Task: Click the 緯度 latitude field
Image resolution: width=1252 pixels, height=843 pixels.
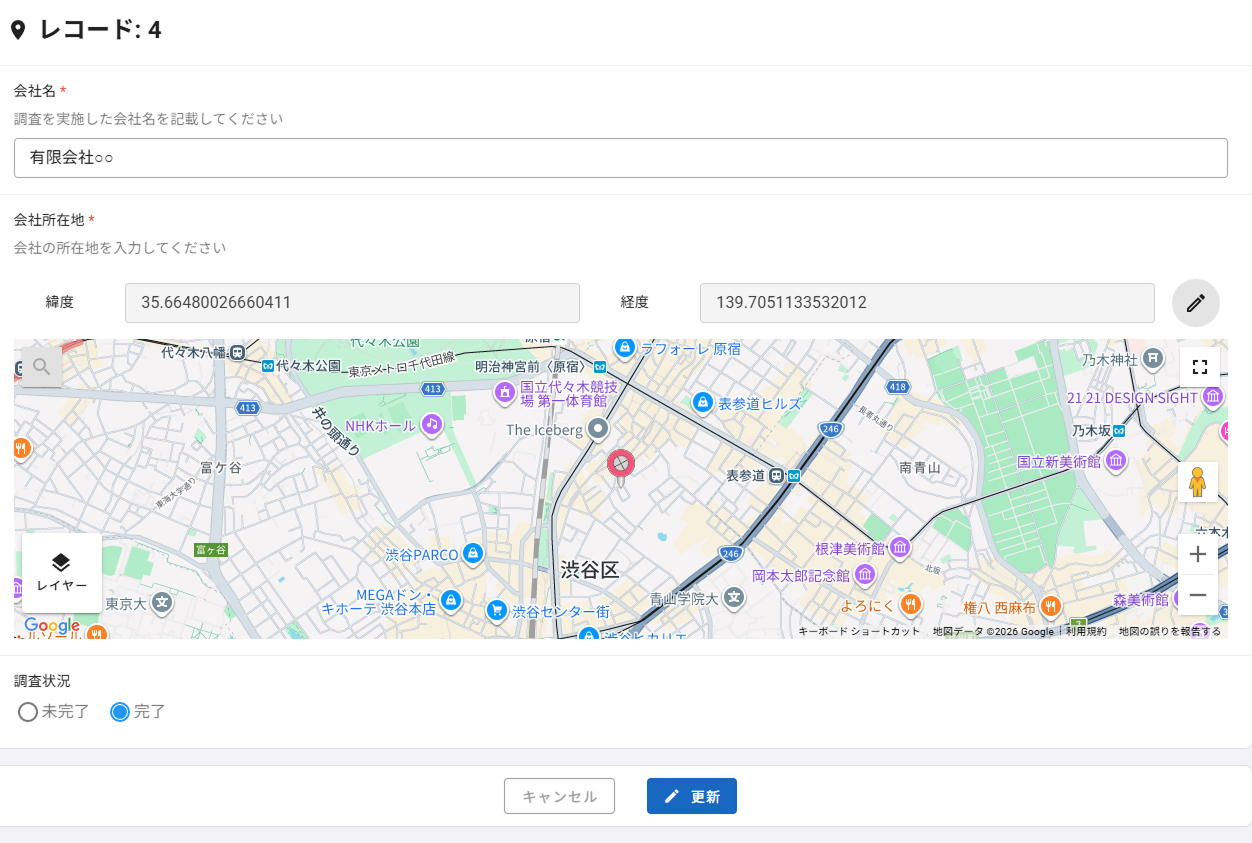Action: click(x=352, y=303)
